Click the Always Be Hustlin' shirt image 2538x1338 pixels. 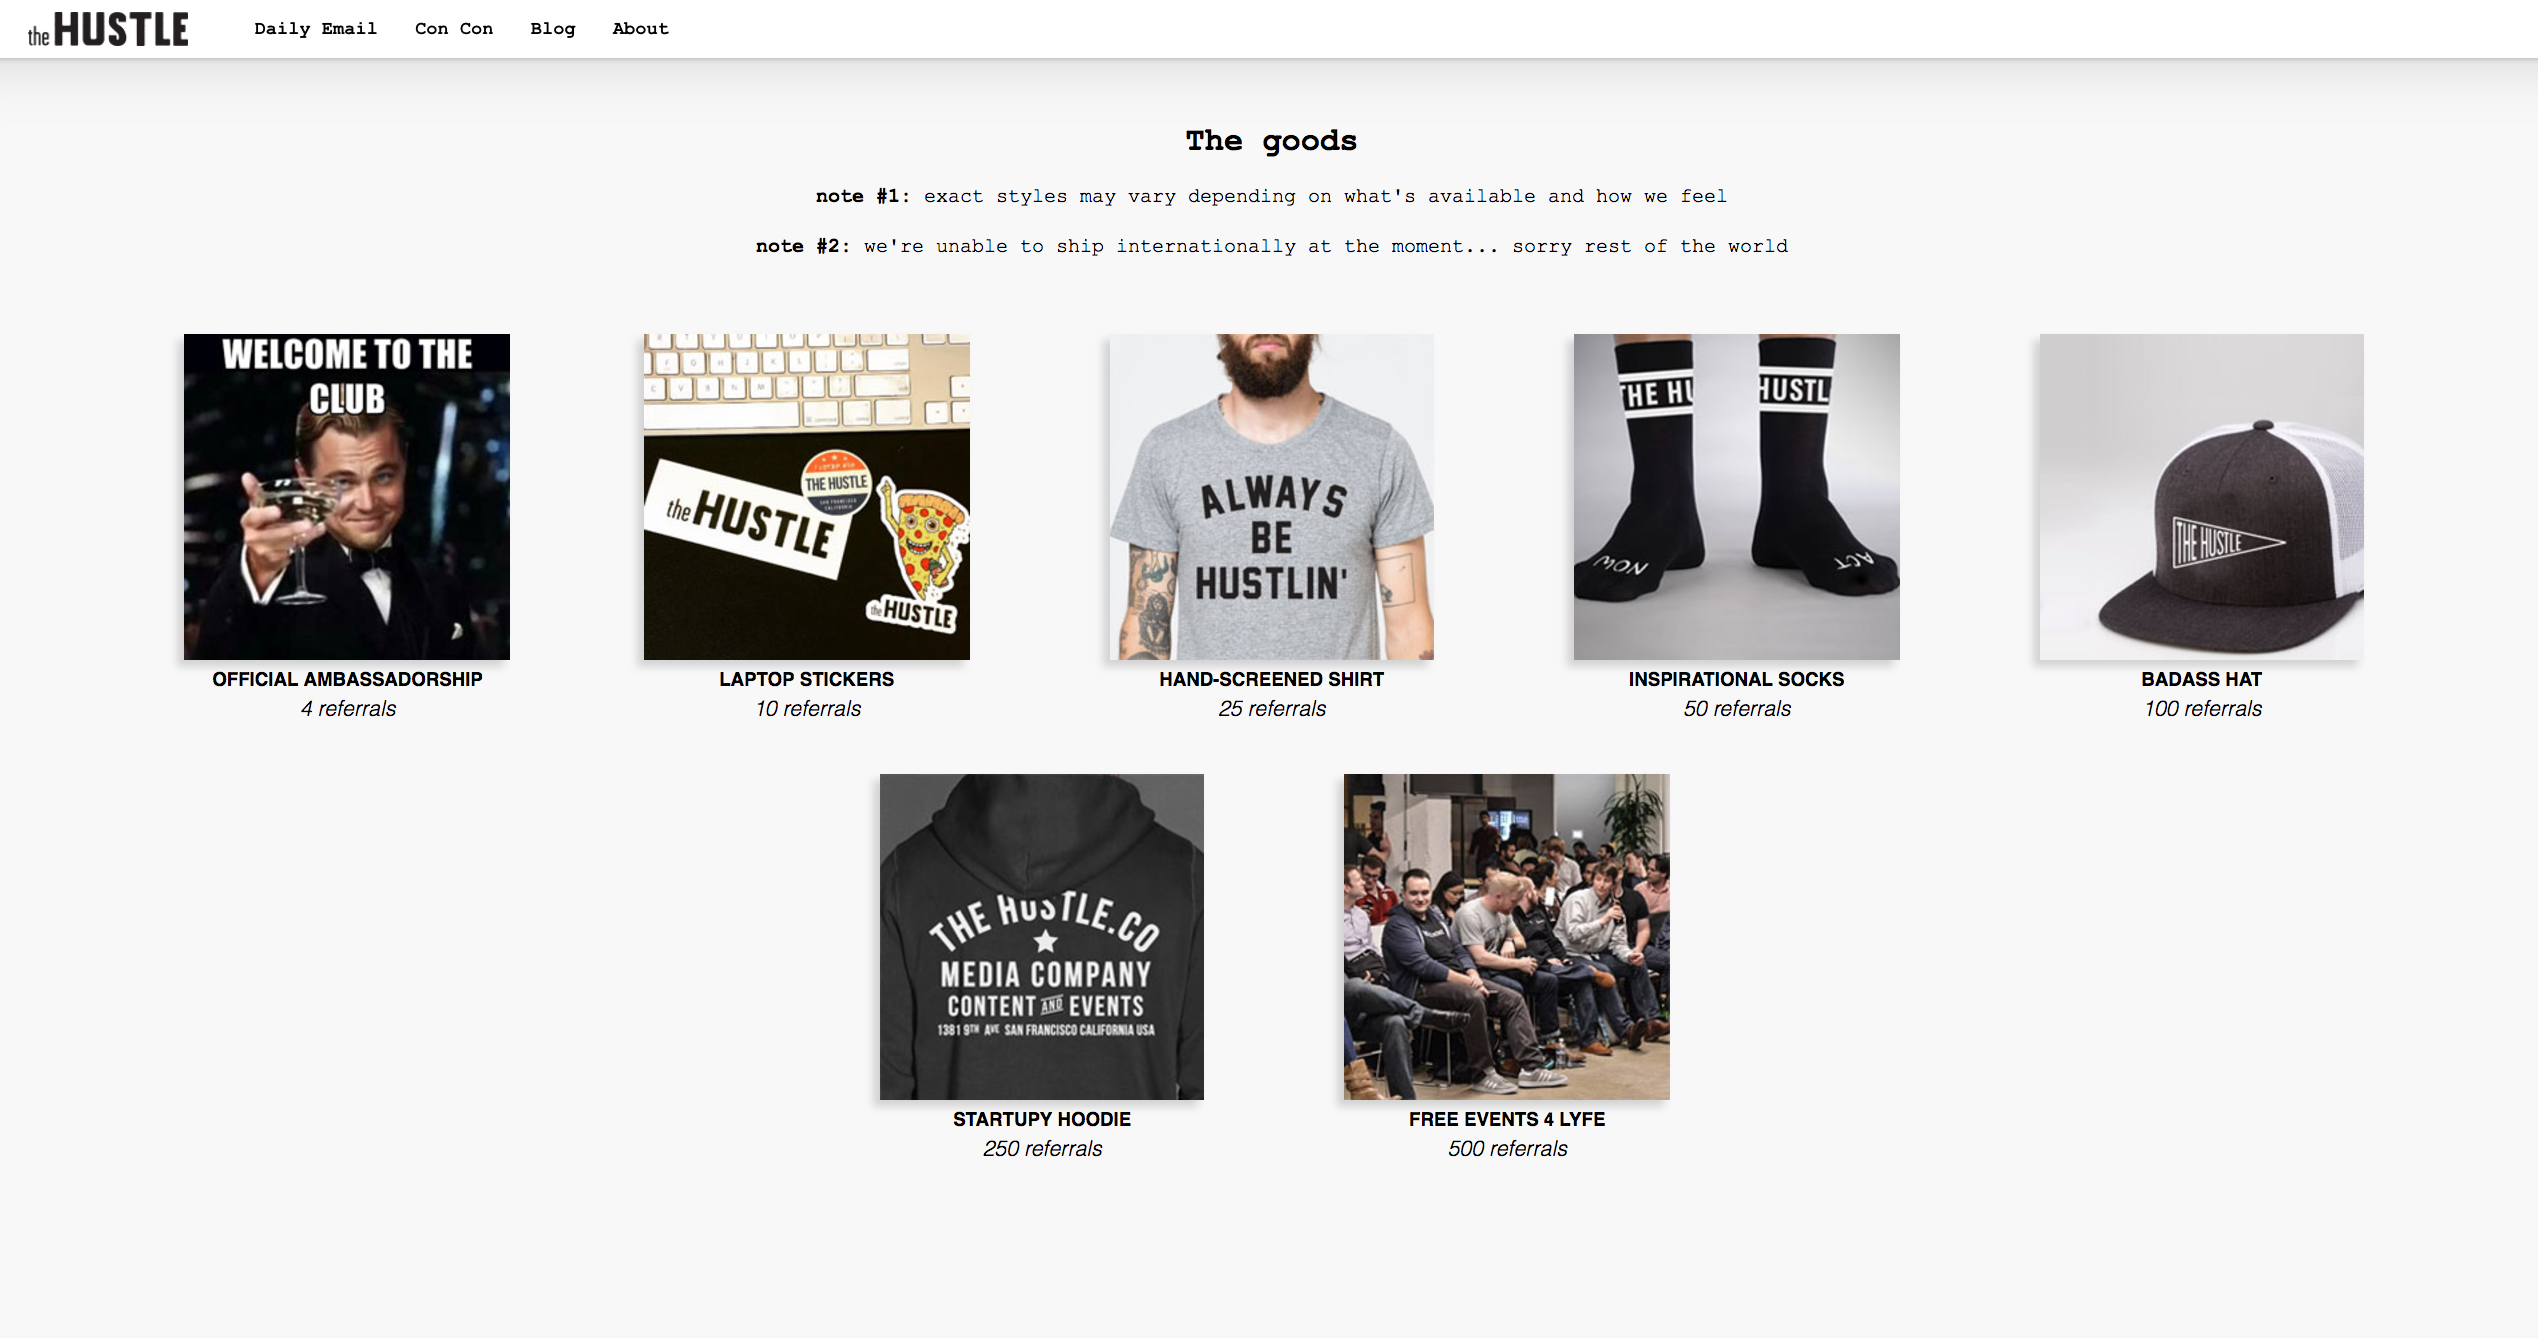(1271, 497)
